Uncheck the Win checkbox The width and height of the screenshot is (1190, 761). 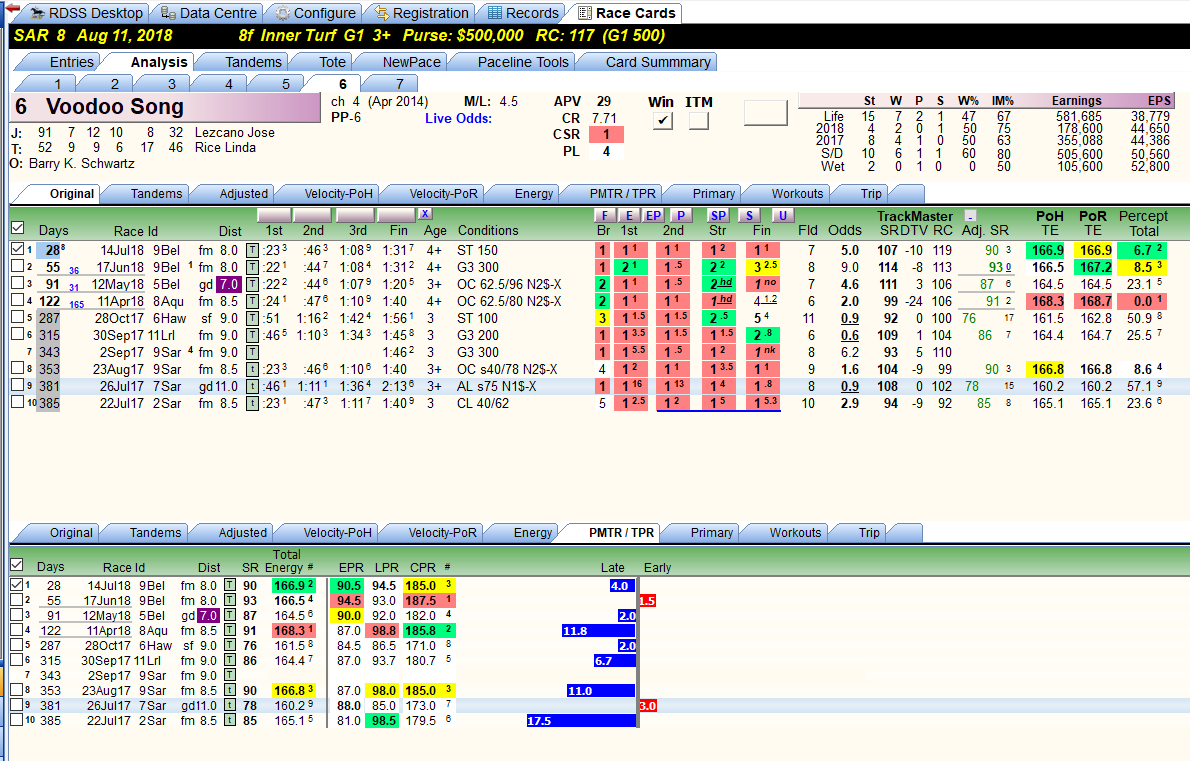click(663, 121)
